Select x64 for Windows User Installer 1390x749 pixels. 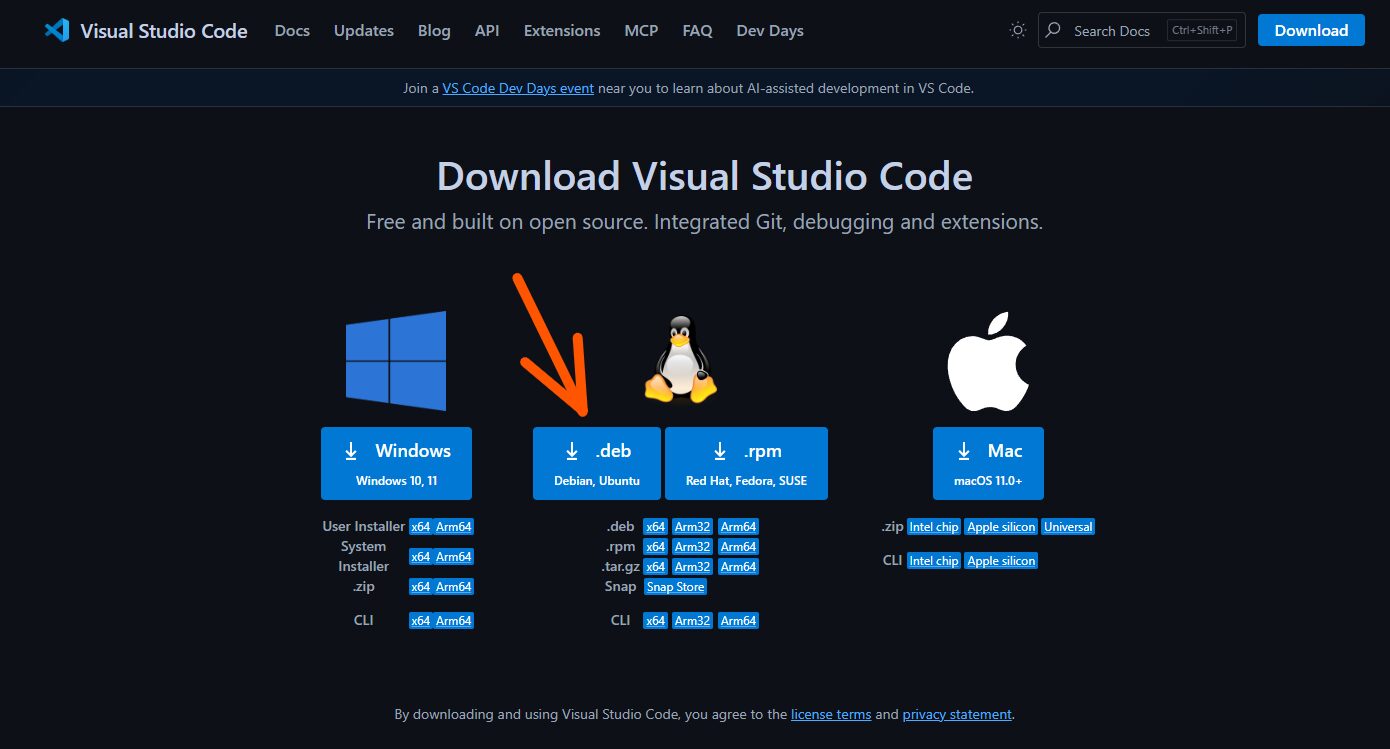click(420, 527)
